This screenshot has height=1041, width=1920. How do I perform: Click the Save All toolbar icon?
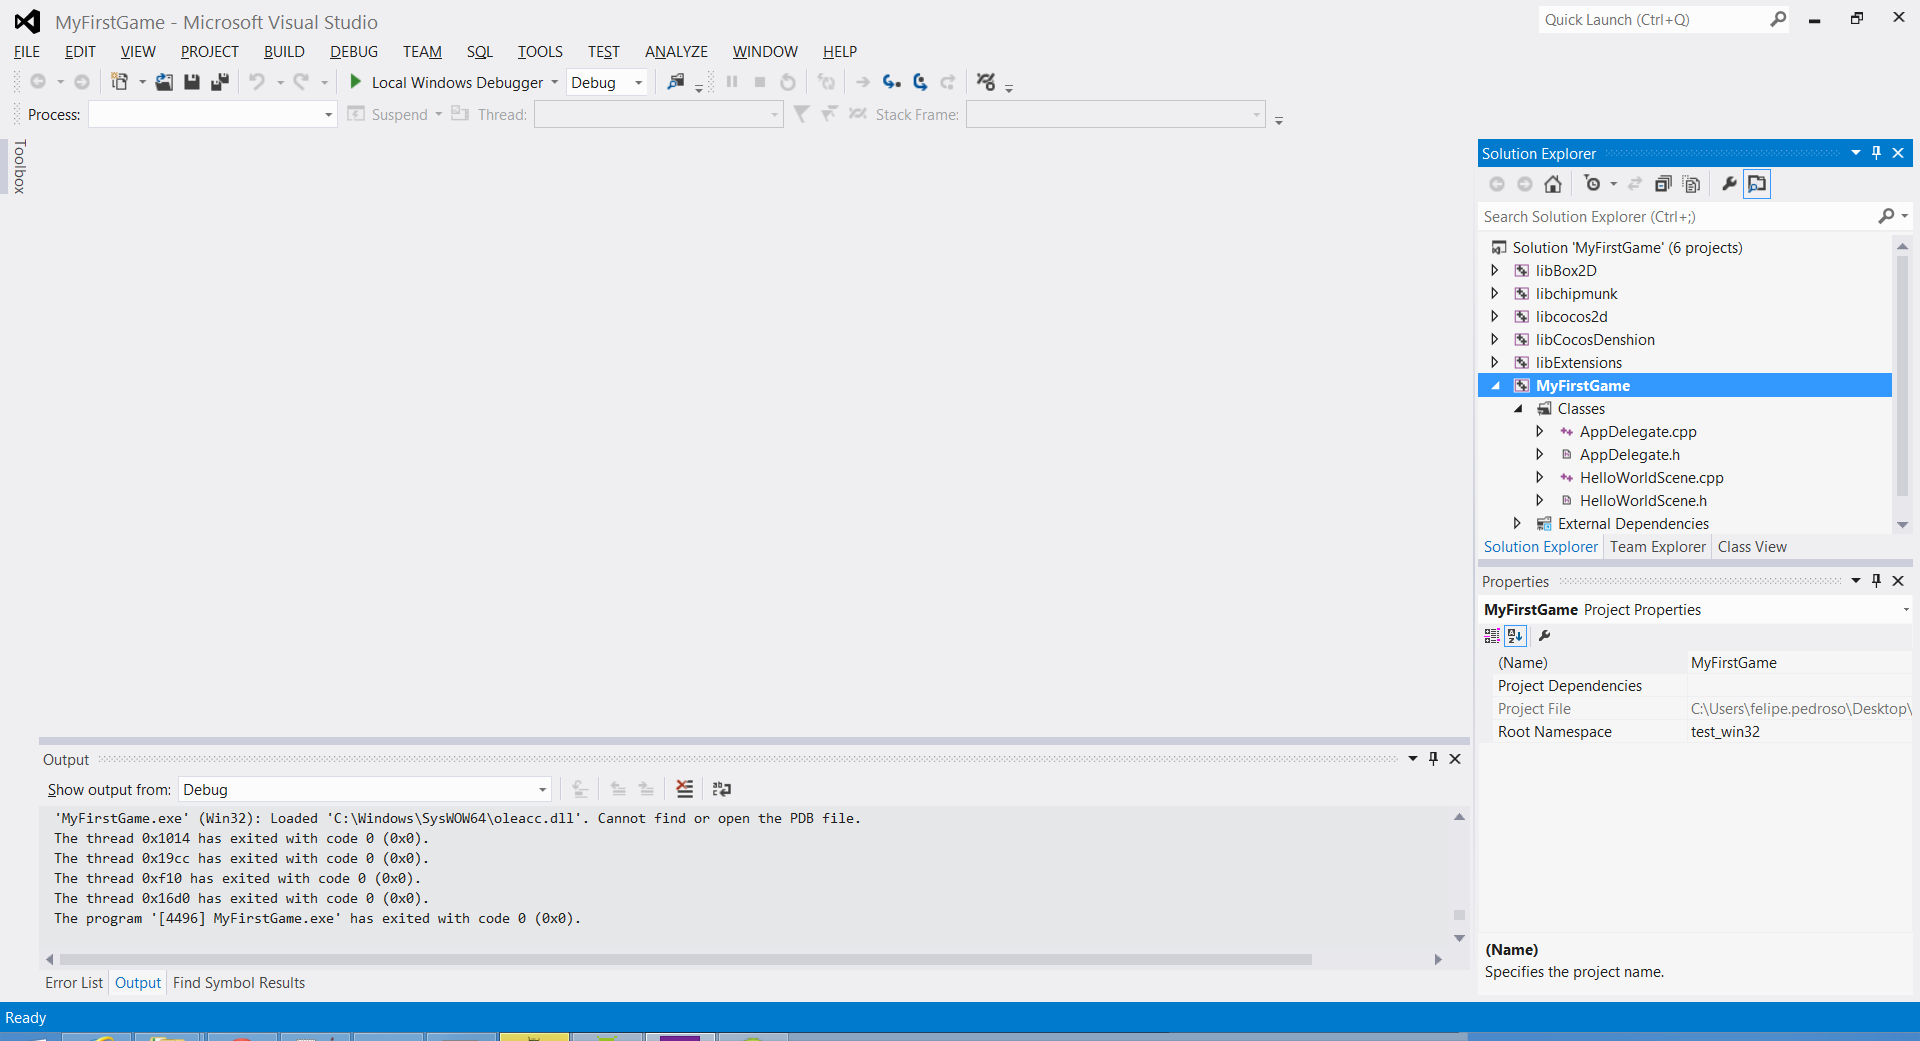pos(220,82)
